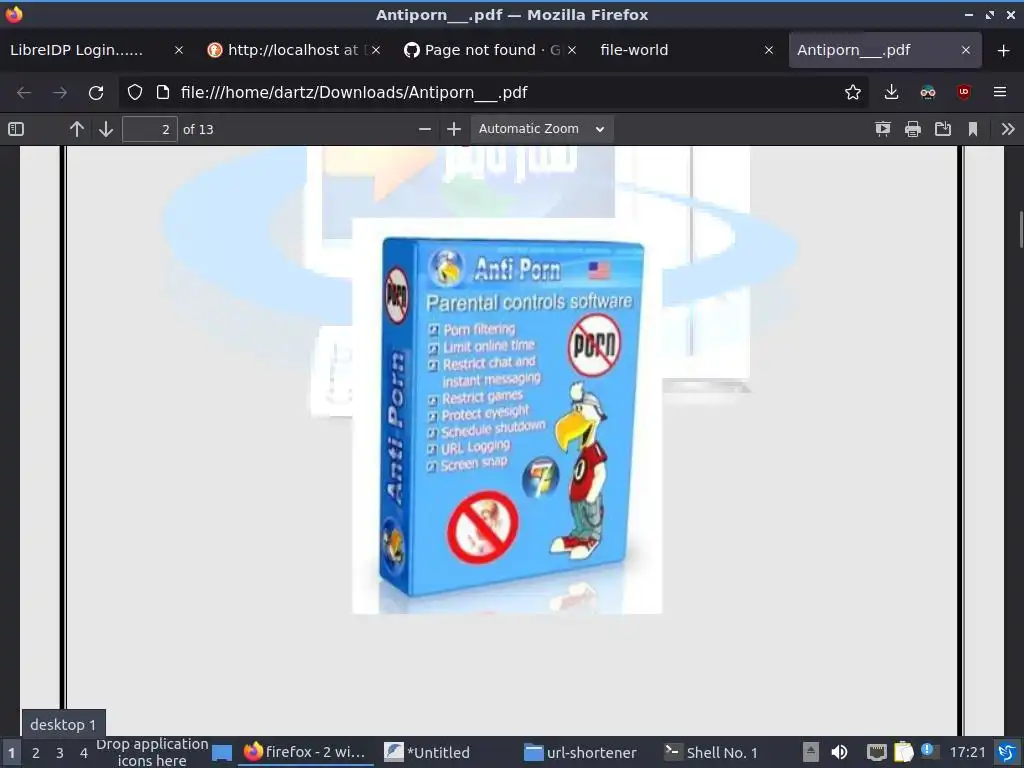Image resolution: width=1024 pixels, height=768 pixels.
Task: Click the PDF current view bookmark icon
Action: tap(972, 129)
